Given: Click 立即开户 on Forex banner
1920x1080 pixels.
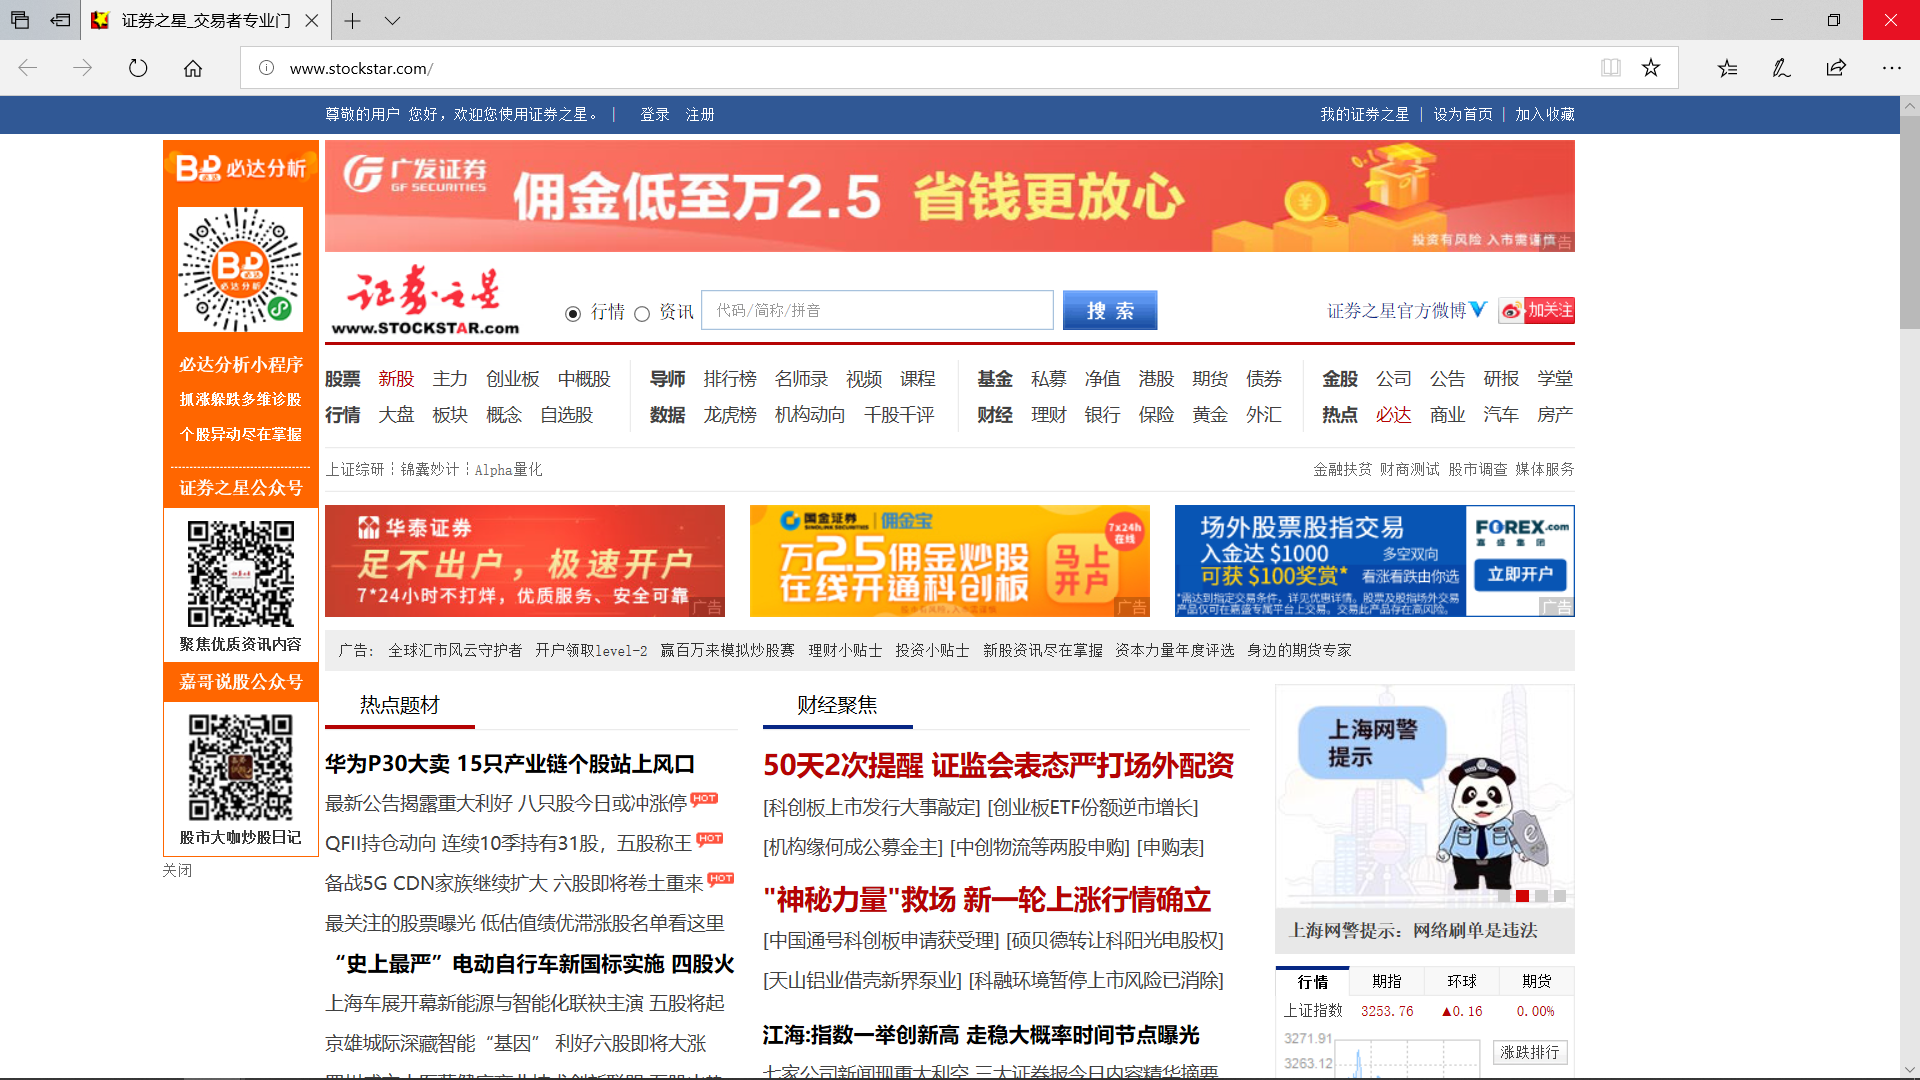Looking at the screenshot, I should click(1520, 574).
